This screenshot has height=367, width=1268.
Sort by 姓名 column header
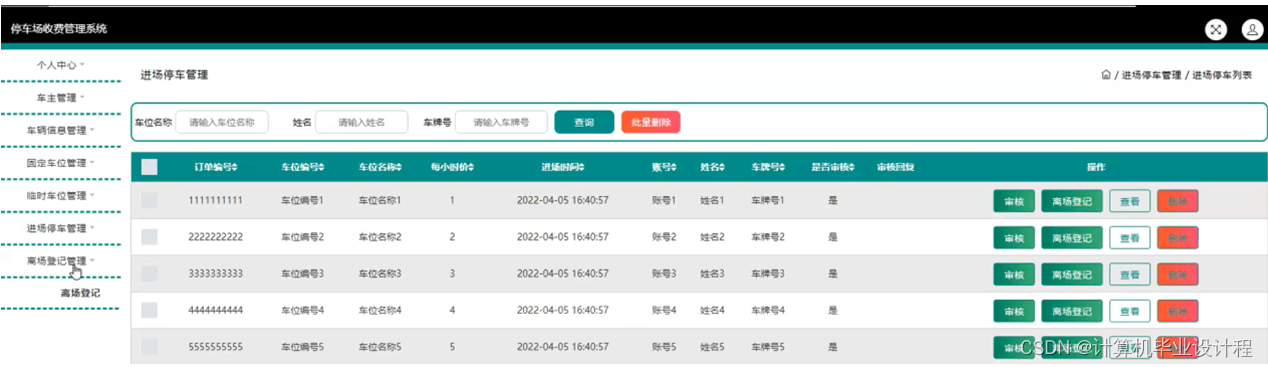click(x=712, y=167)
